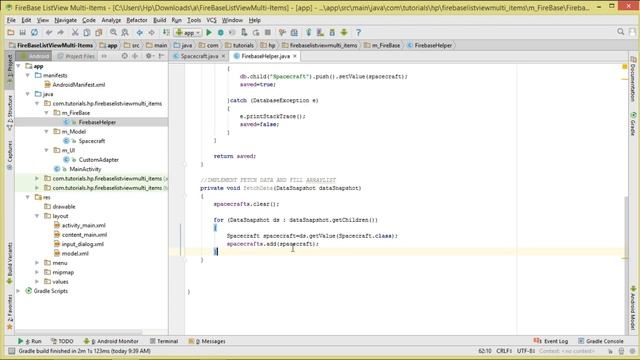Select the Project Files view tab

pos(76,56)
